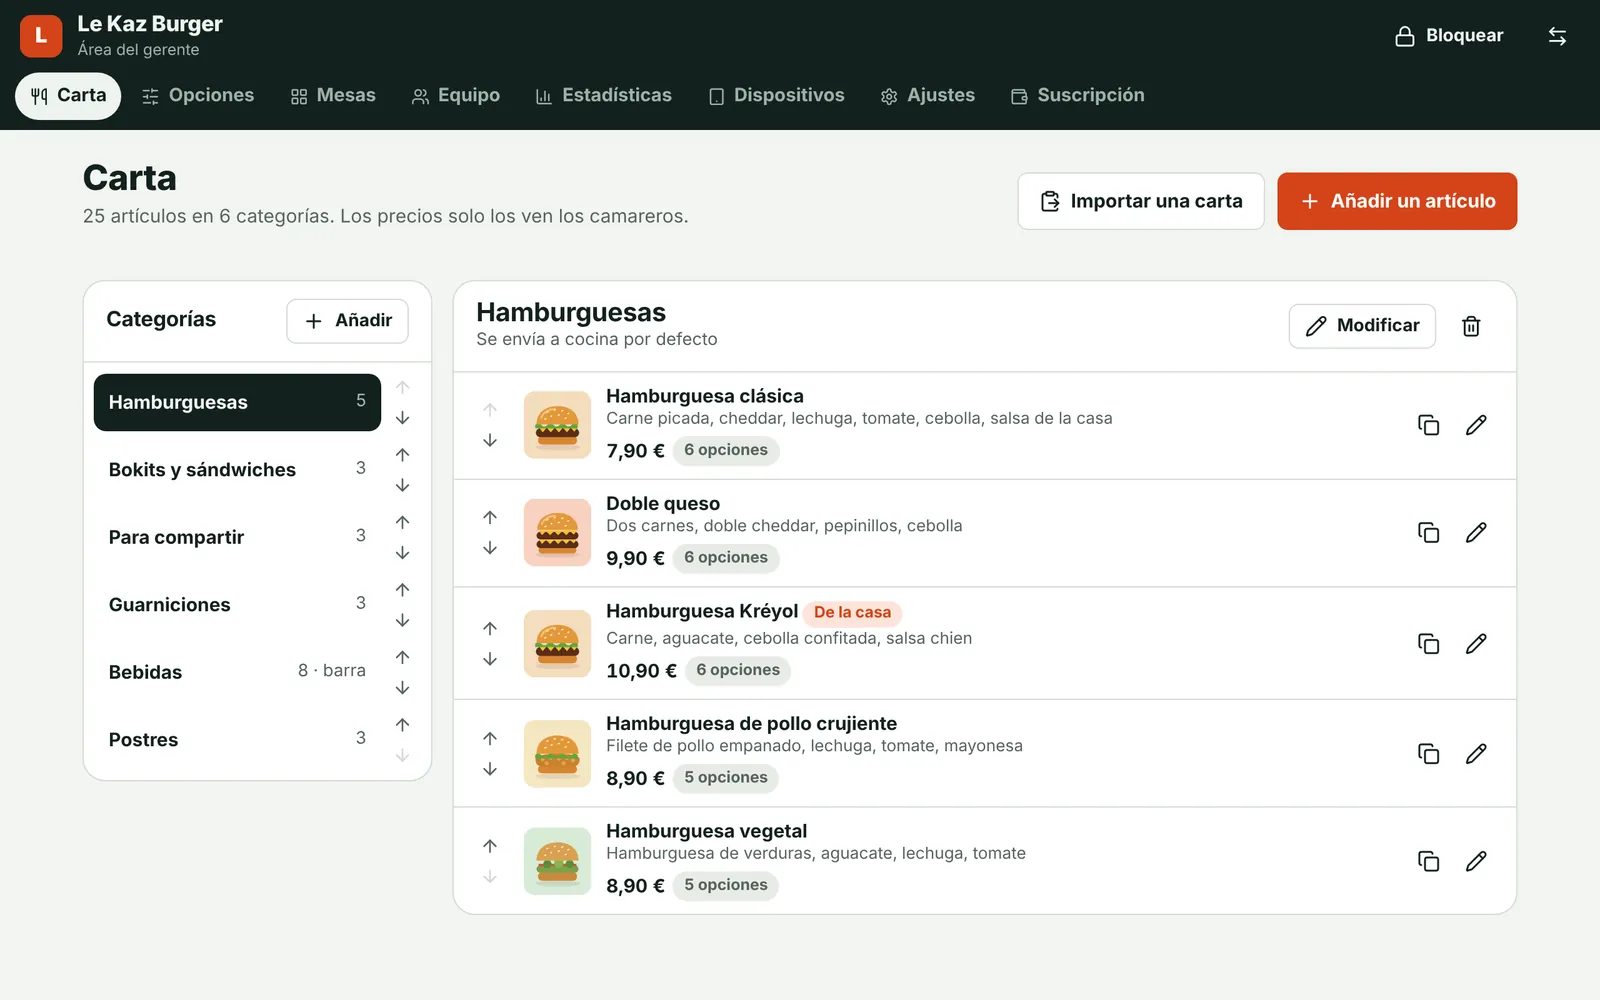Image resolution: width=1600 pixels, height=1000 pixels.
Task: Move Hamburguesa de pollo crujiente down
Action: (490, 769)
